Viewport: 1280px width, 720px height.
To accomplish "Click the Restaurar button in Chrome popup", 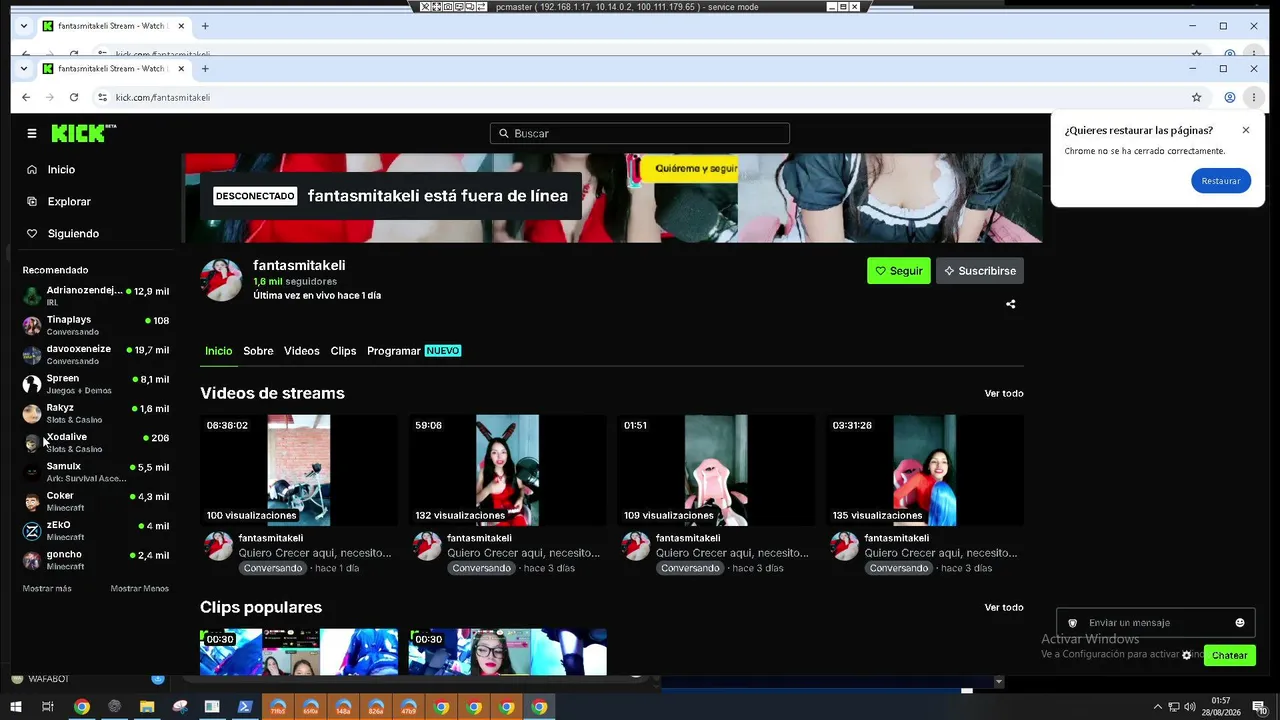I will point(1221,181).
